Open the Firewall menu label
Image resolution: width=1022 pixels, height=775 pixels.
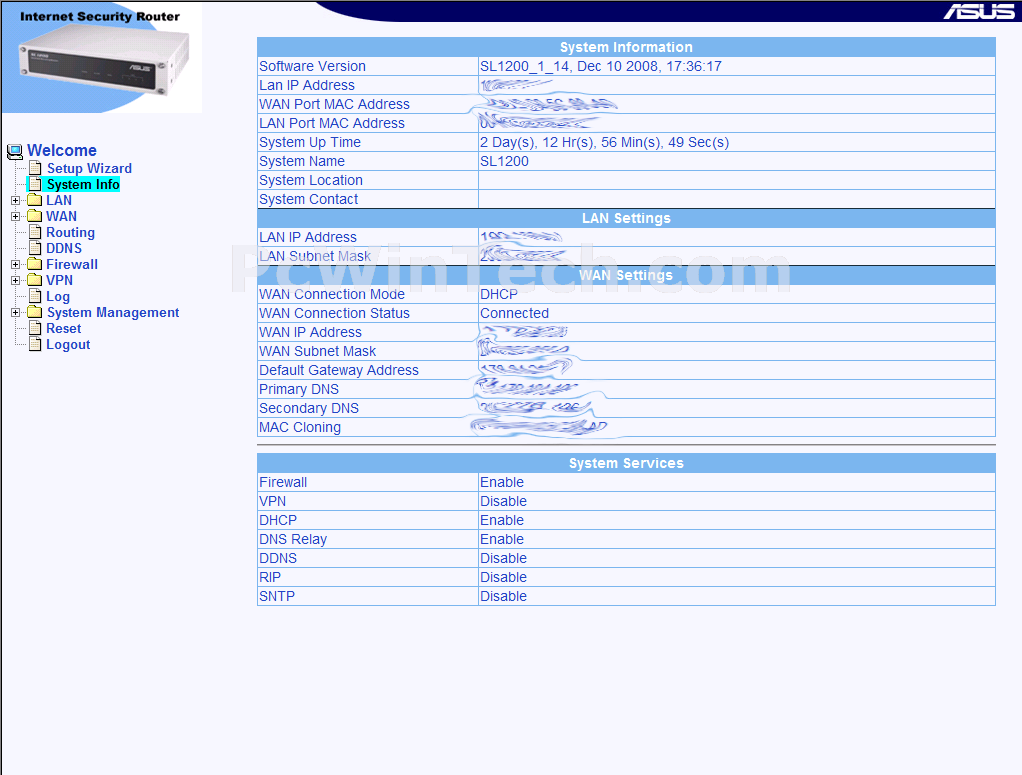click(72, 265)
